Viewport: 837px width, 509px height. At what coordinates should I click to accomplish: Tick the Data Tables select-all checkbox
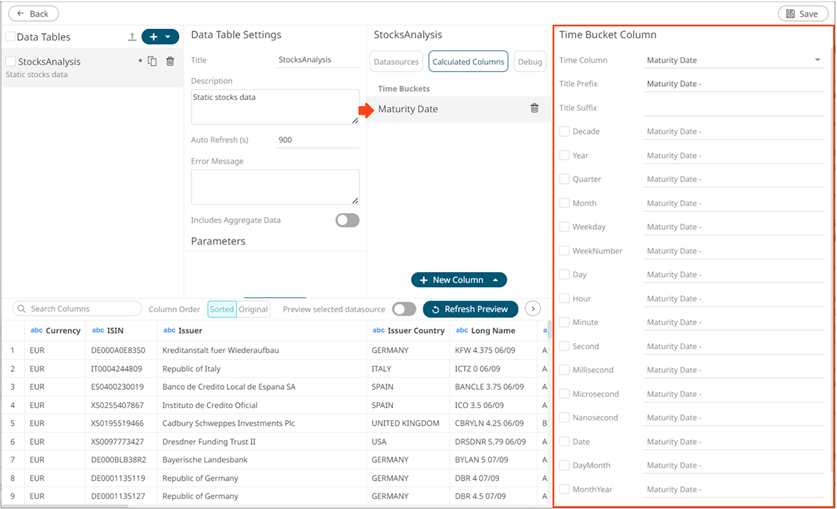(x=10, y=37)
